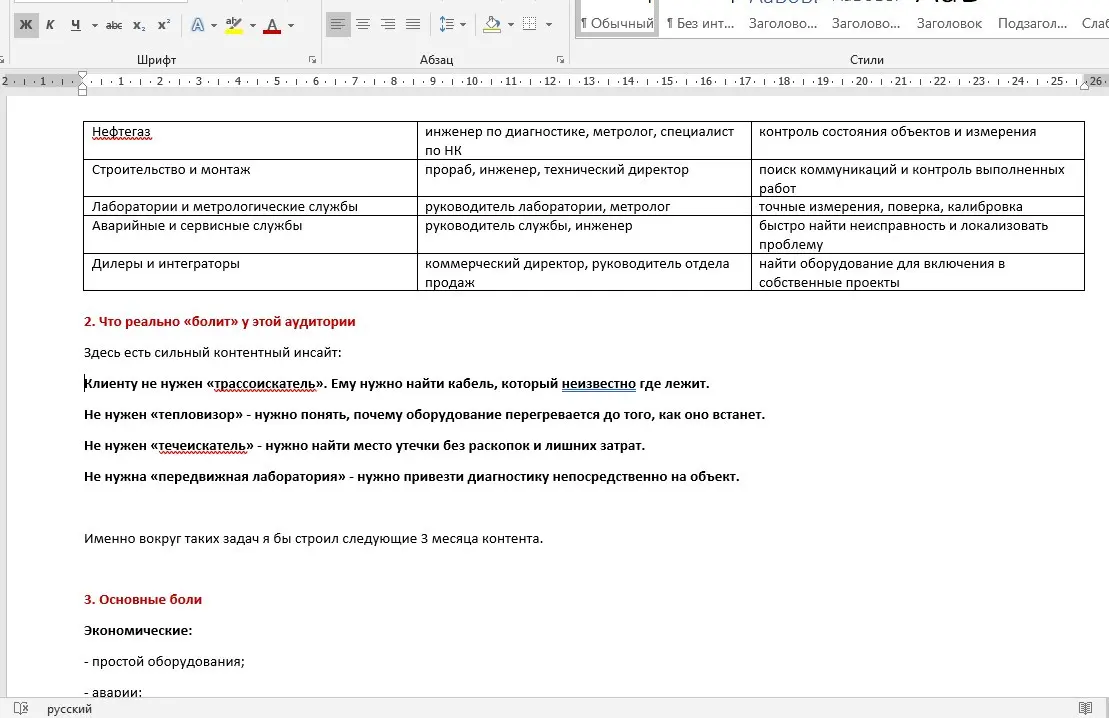This screenshot has height=718, width=1109.
Task: Apply paragraph shading fill
Action: pos(492,25)
